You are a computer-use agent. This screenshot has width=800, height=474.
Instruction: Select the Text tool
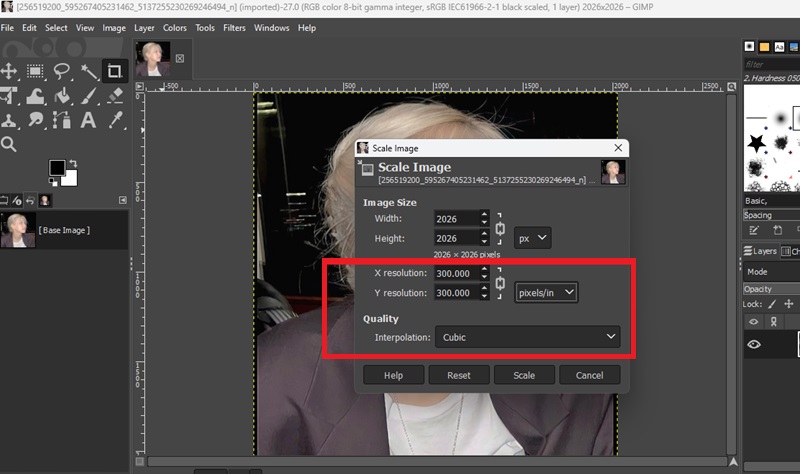coord(89,120)
